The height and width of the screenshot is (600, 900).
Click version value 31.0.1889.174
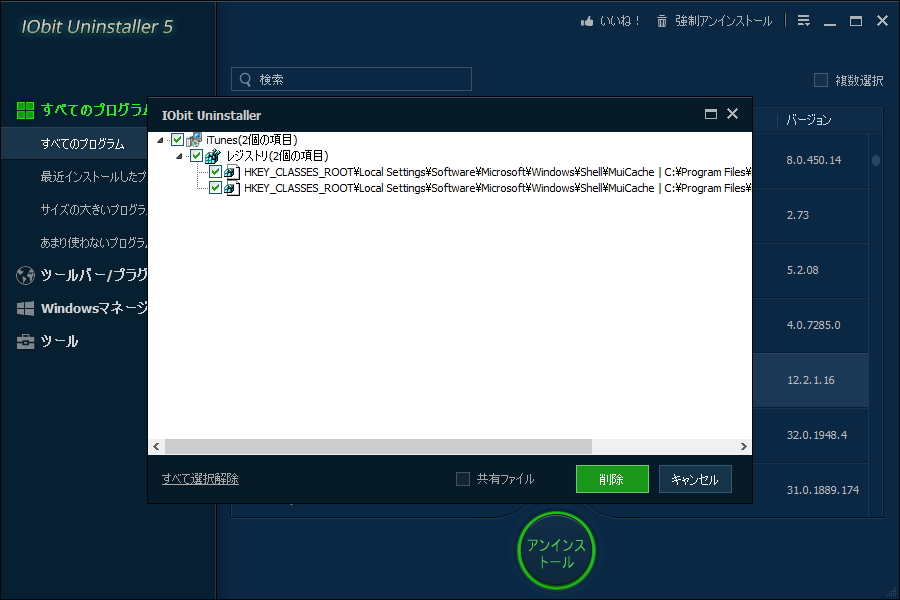click(x=823, y=490)
